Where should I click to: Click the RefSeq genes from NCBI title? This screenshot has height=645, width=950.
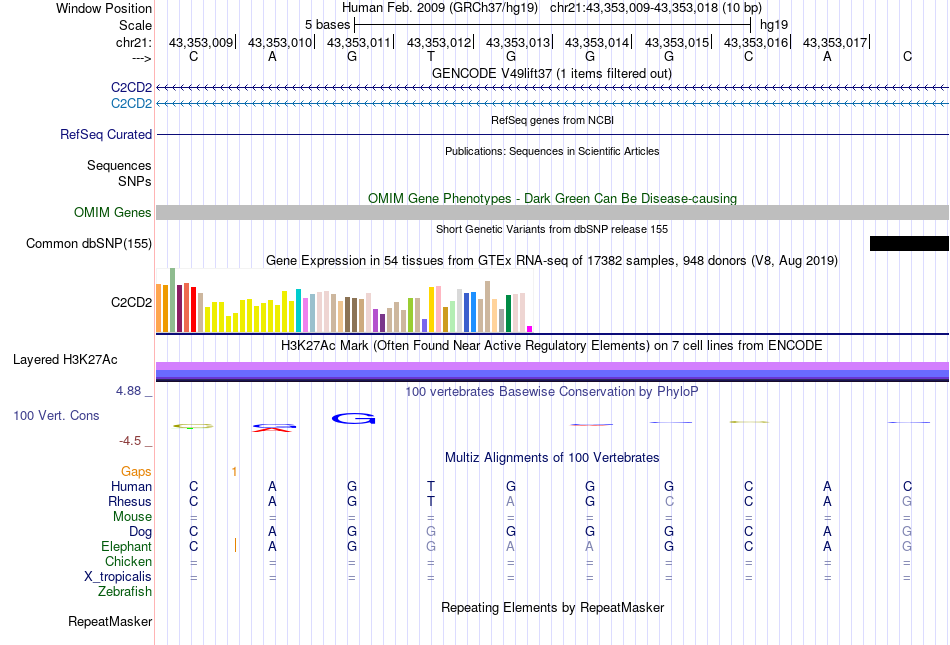tap(553, 120)
